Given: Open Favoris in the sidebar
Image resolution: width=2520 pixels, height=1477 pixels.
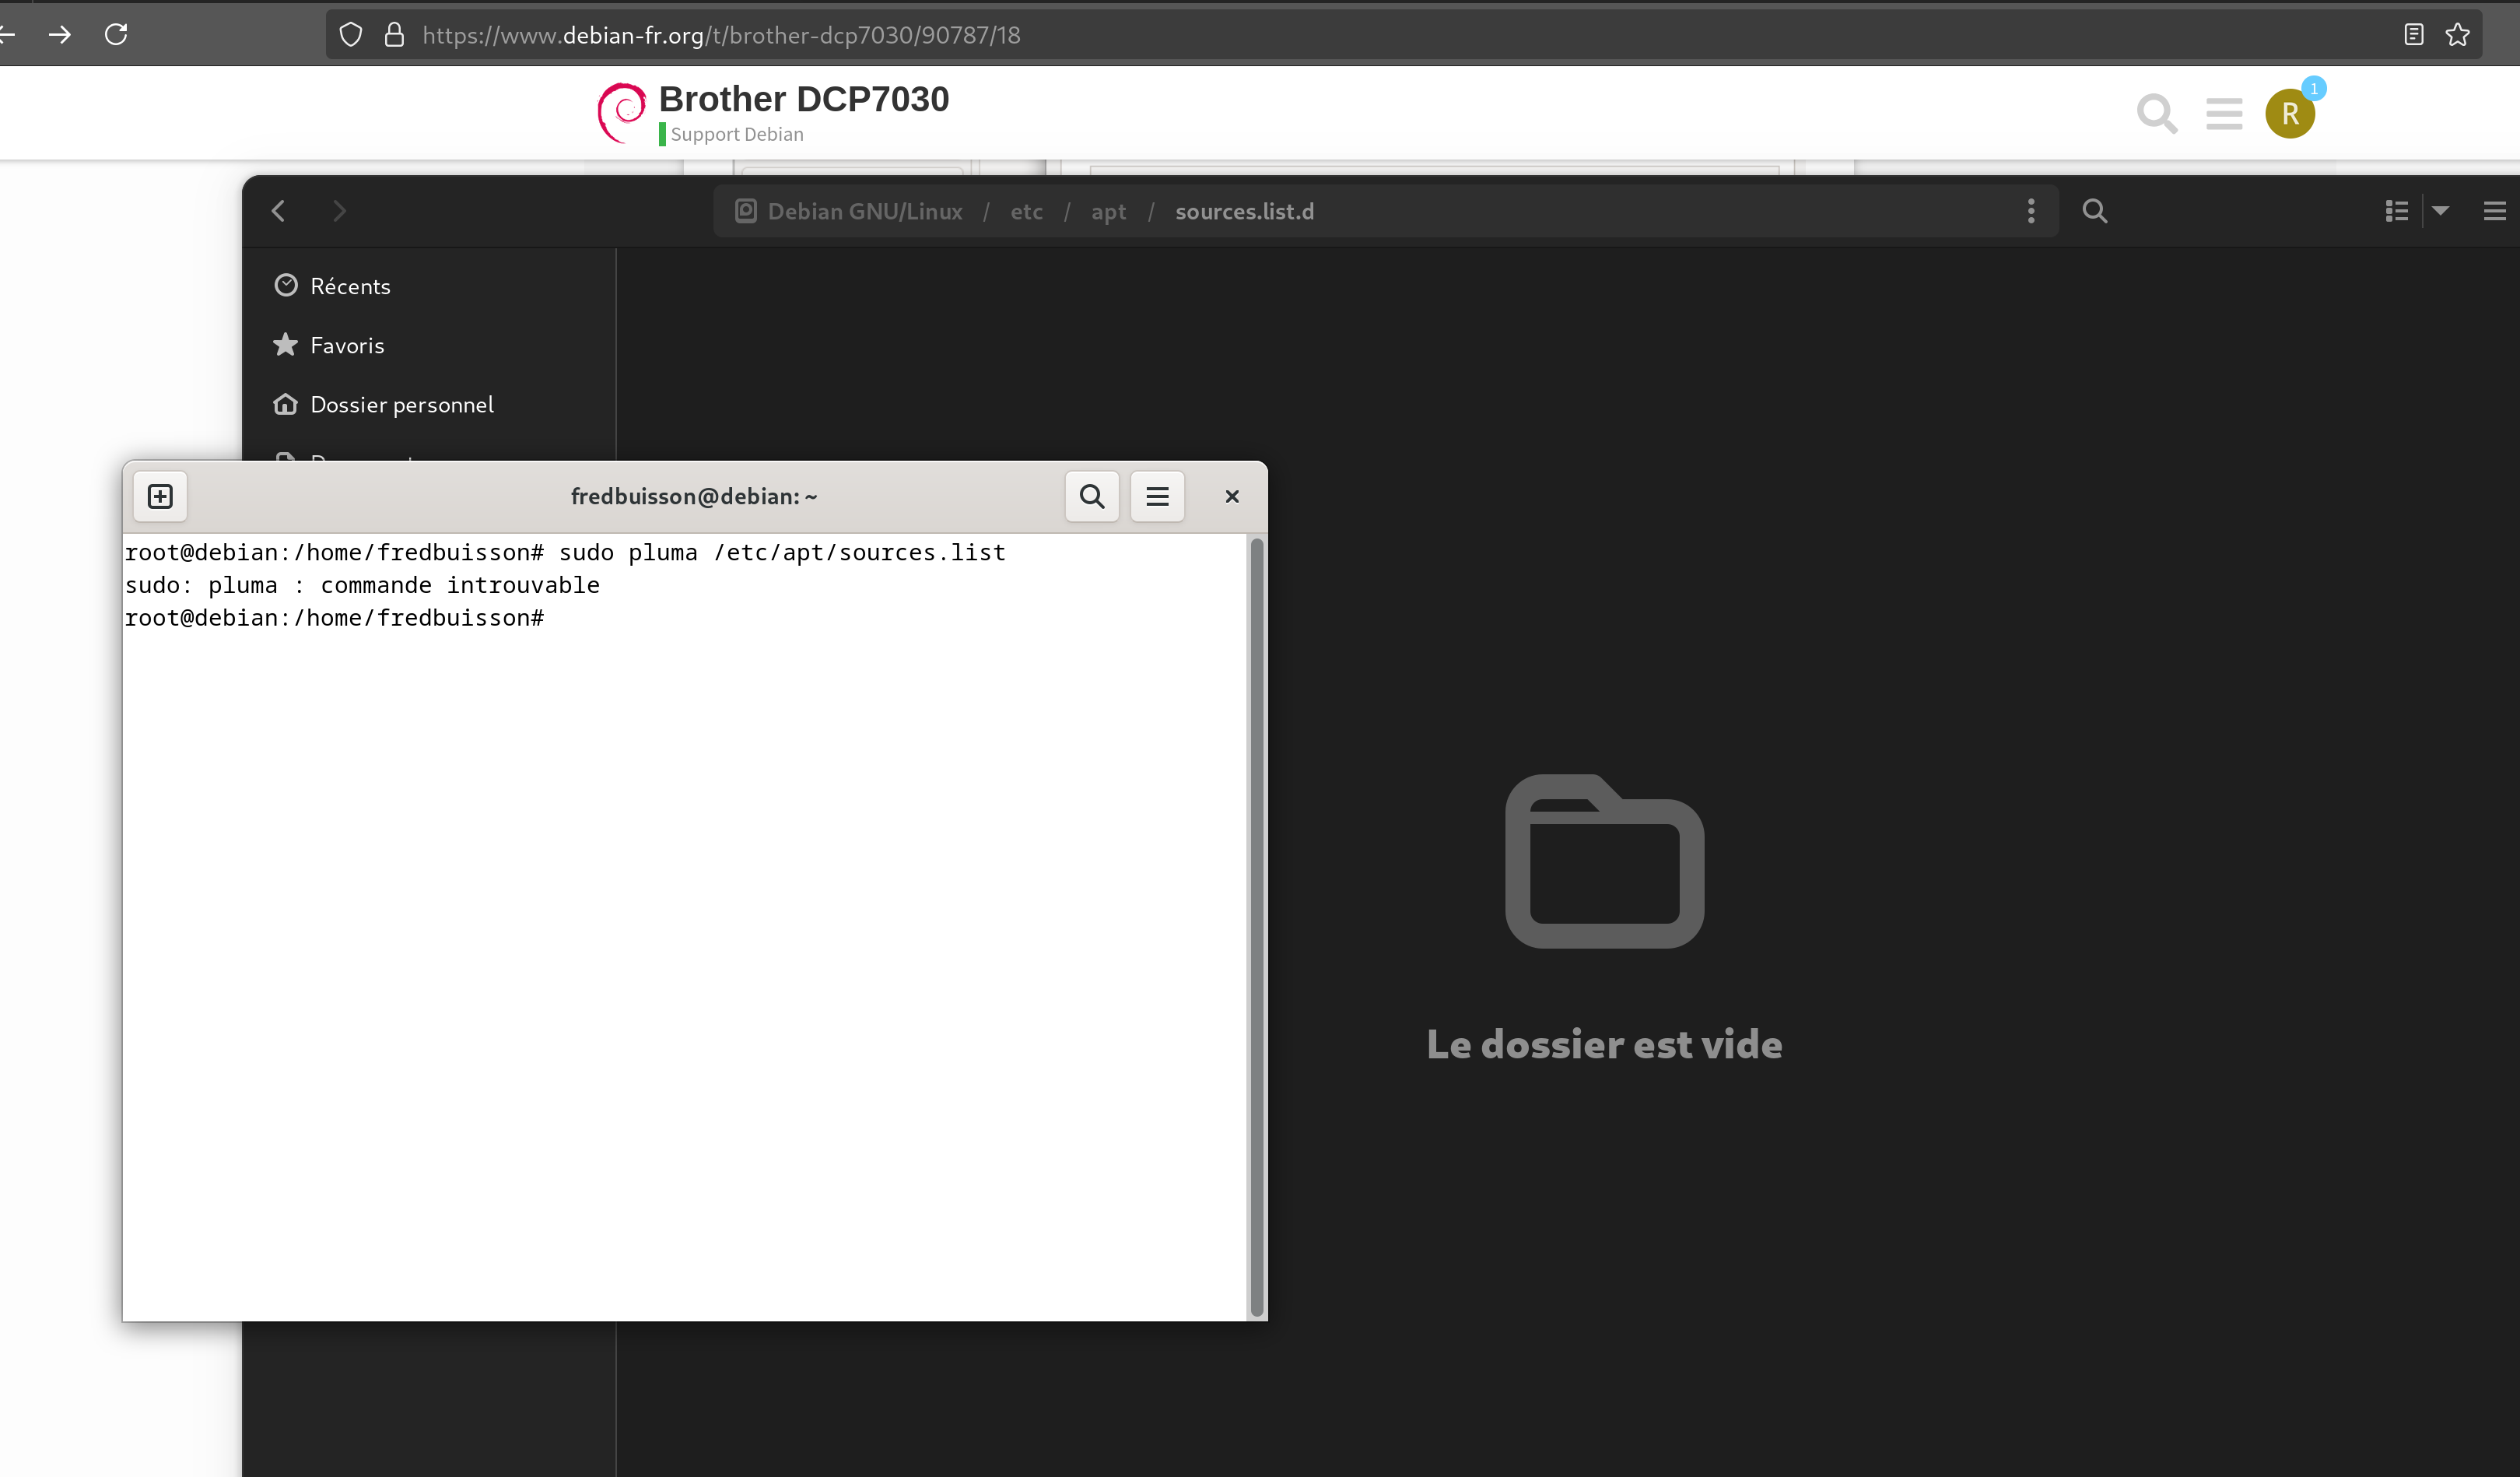Looking at the screenshot, I should coord(429,345).
